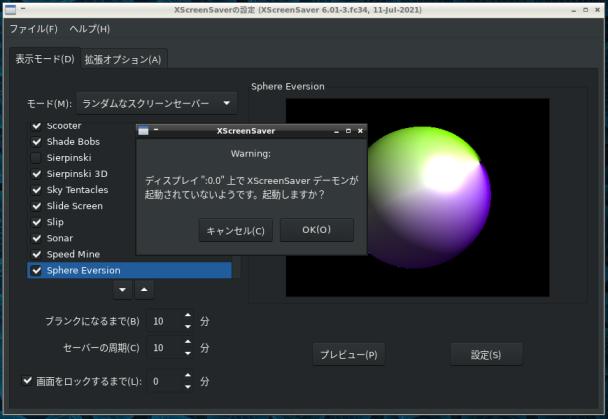Viewport: 608px width, 419px height.
Task: Disable the Sonar checkbox
Action: (36, 238)
